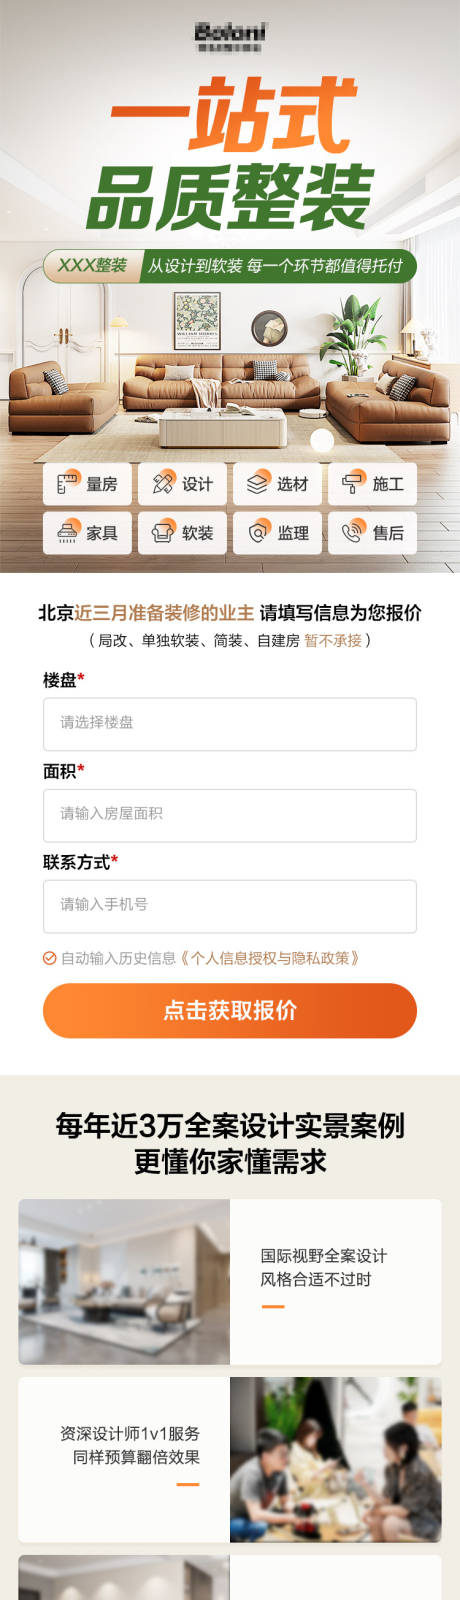
Task: Click the brand logo at page top
Action: (230, 37)
